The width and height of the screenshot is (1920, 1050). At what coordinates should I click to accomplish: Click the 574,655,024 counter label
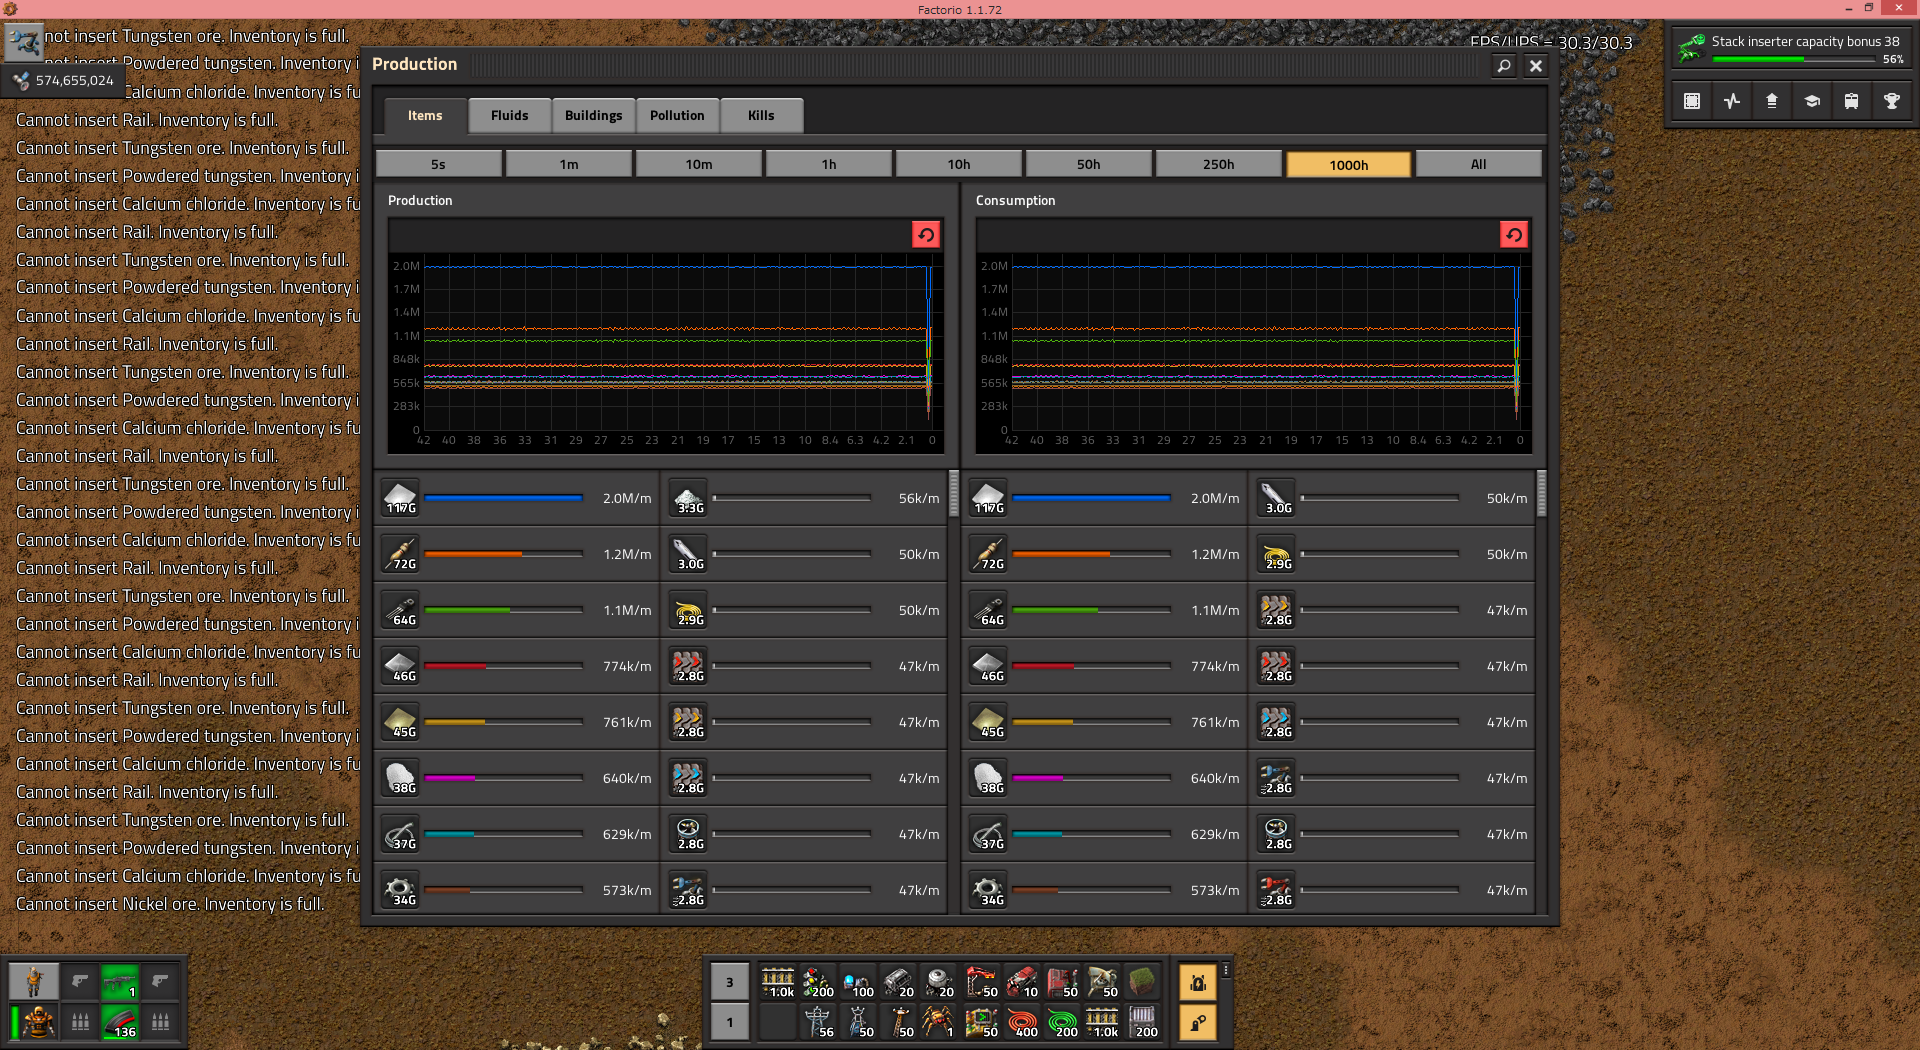(75, 80)
